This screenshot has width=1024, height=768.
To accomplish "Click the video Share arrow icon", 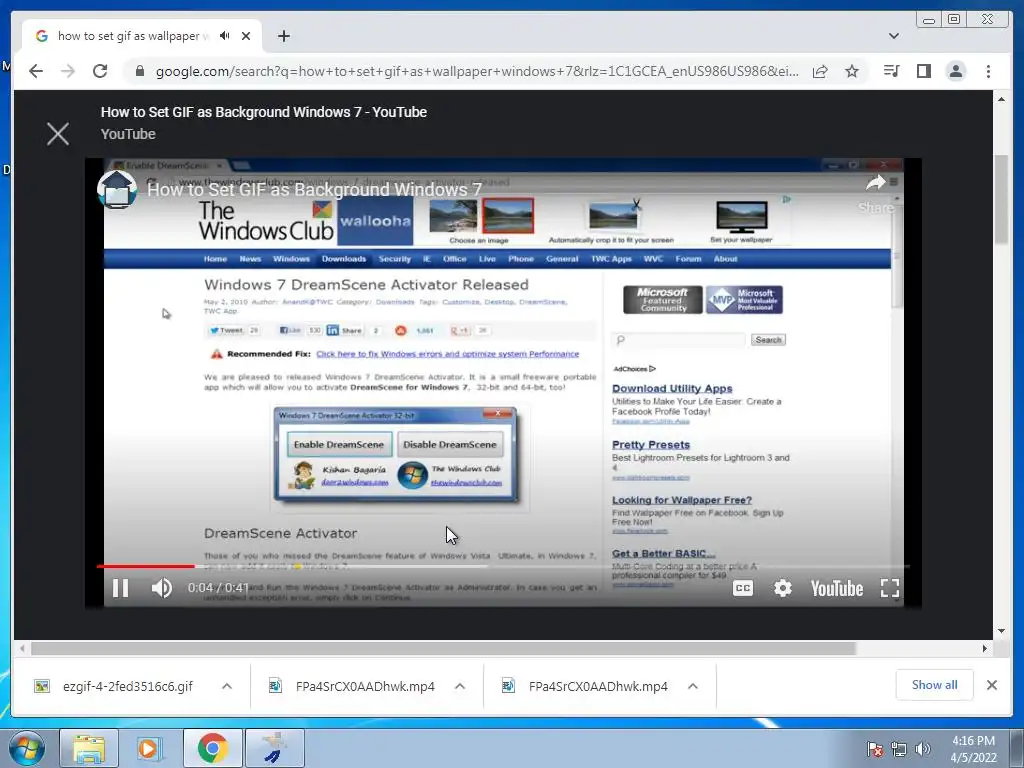I will pos(876,184).
